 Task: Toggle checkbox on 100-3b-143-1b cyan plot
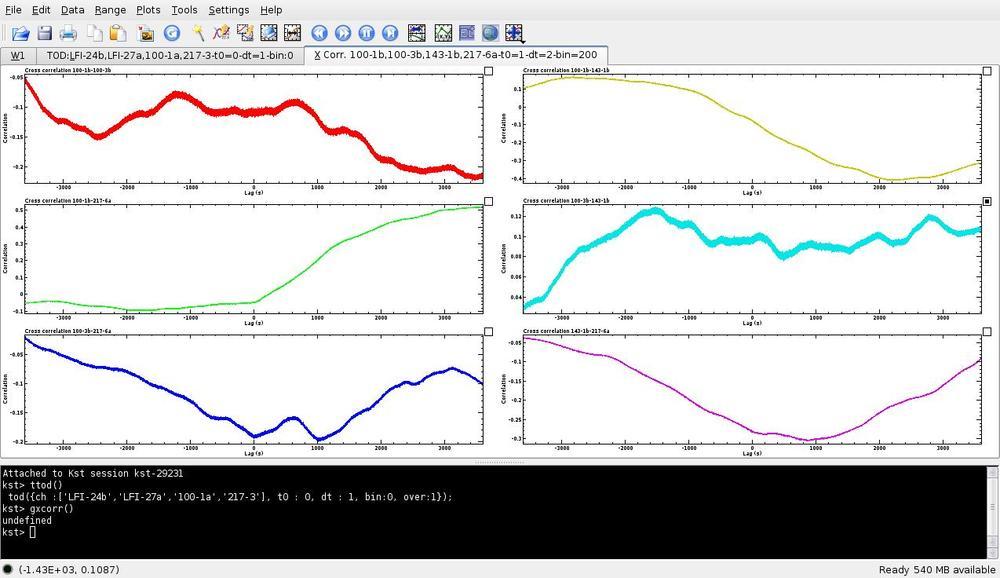click(987, 201)
